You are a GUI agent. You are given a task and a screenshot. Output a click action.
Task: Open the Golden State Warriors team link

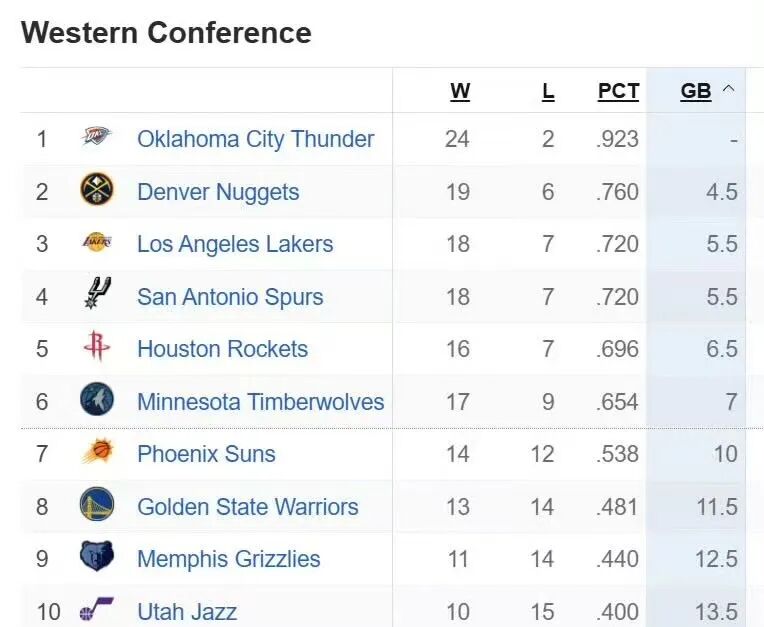click(x=247, y=507)
